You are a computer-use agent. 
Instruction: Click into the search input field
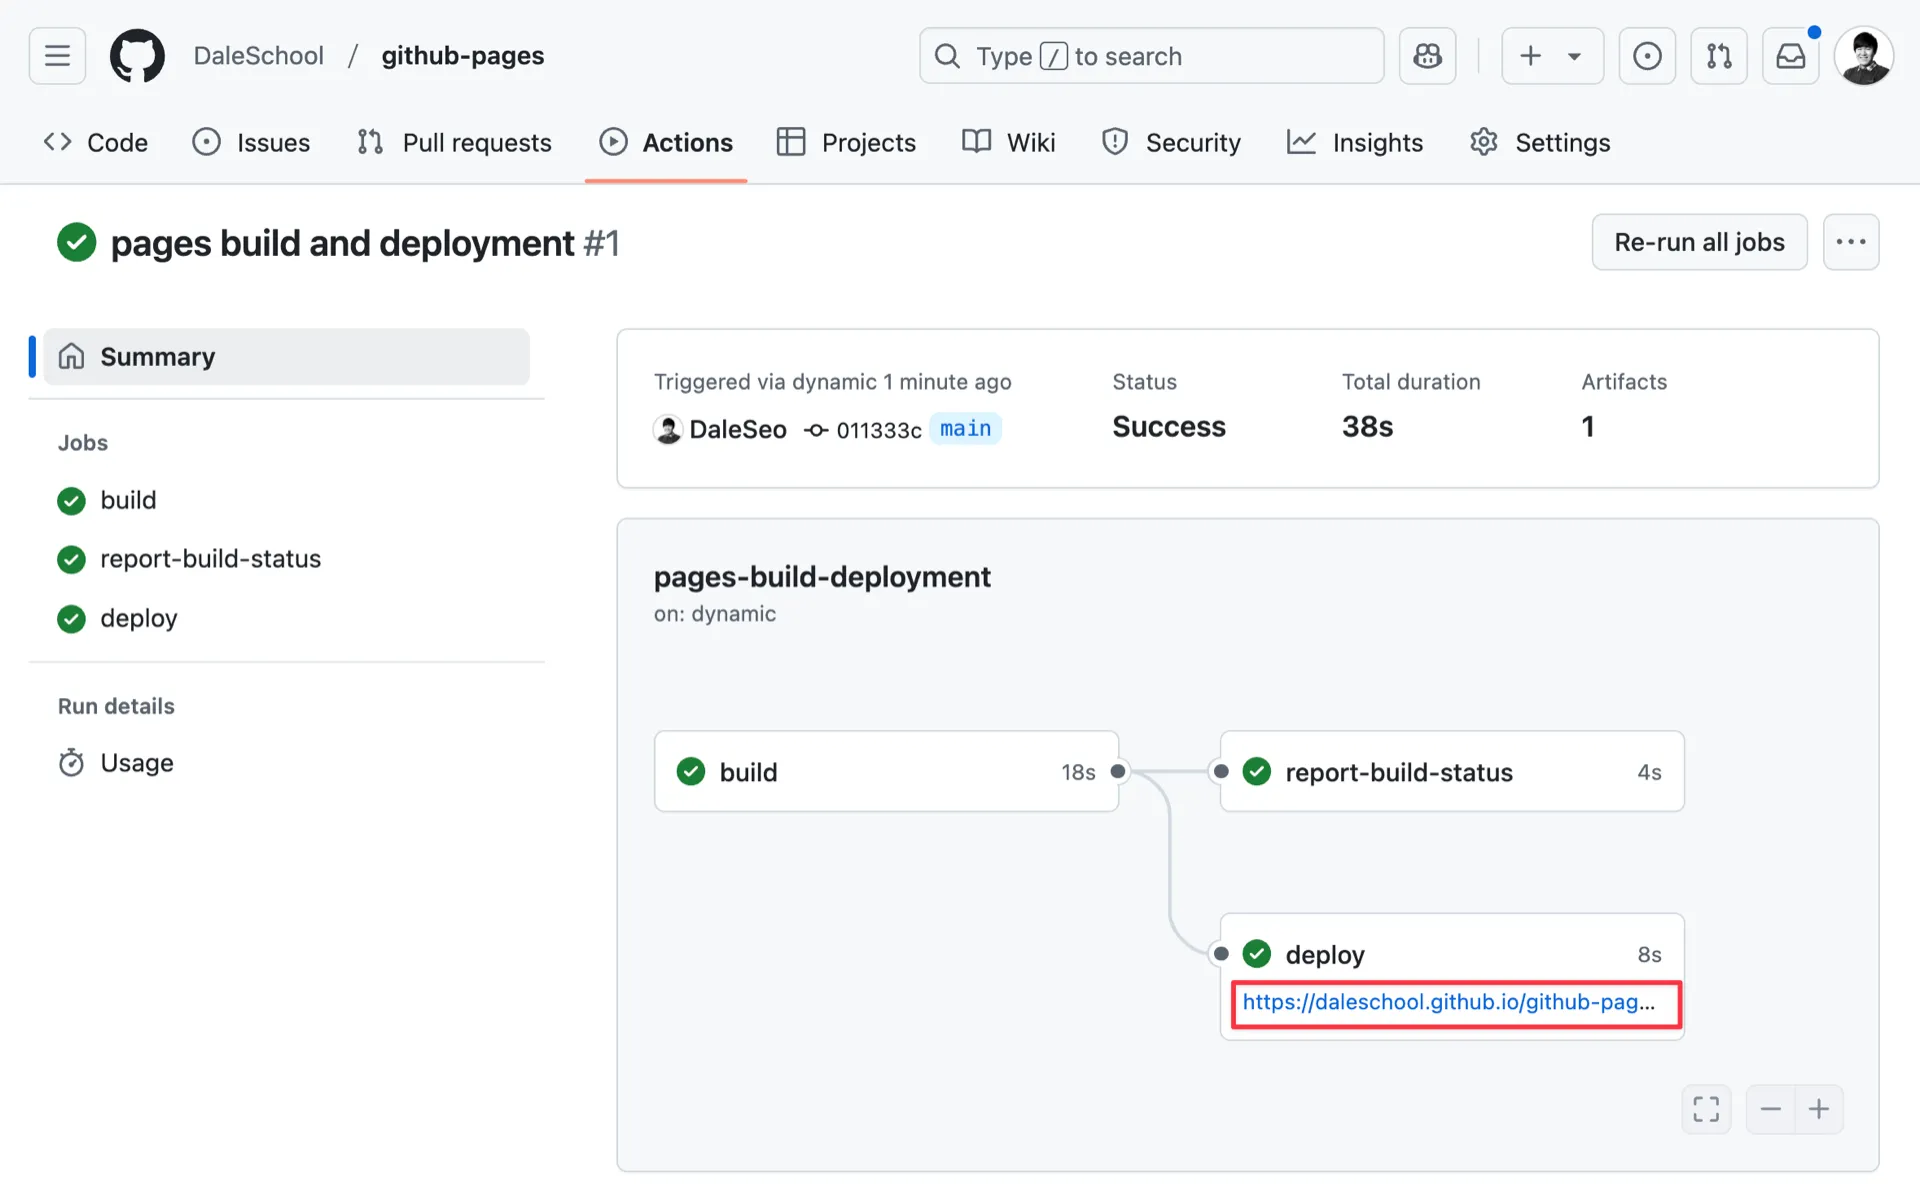pyautogui.click(x=1150, y=56)
